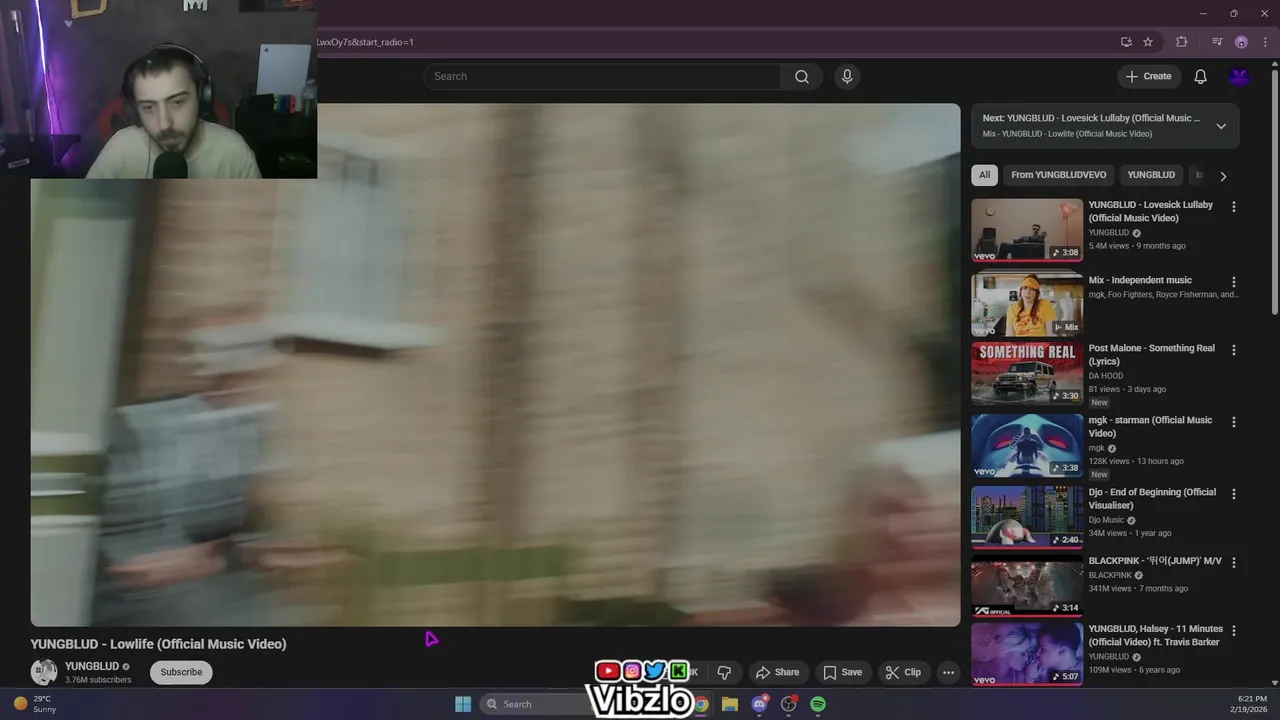Viewport: 1280px width, 720px height.
Task: Play YUNGBLUD Halsey 11 Minutes thumbnail
Action: coord(1027,655)
